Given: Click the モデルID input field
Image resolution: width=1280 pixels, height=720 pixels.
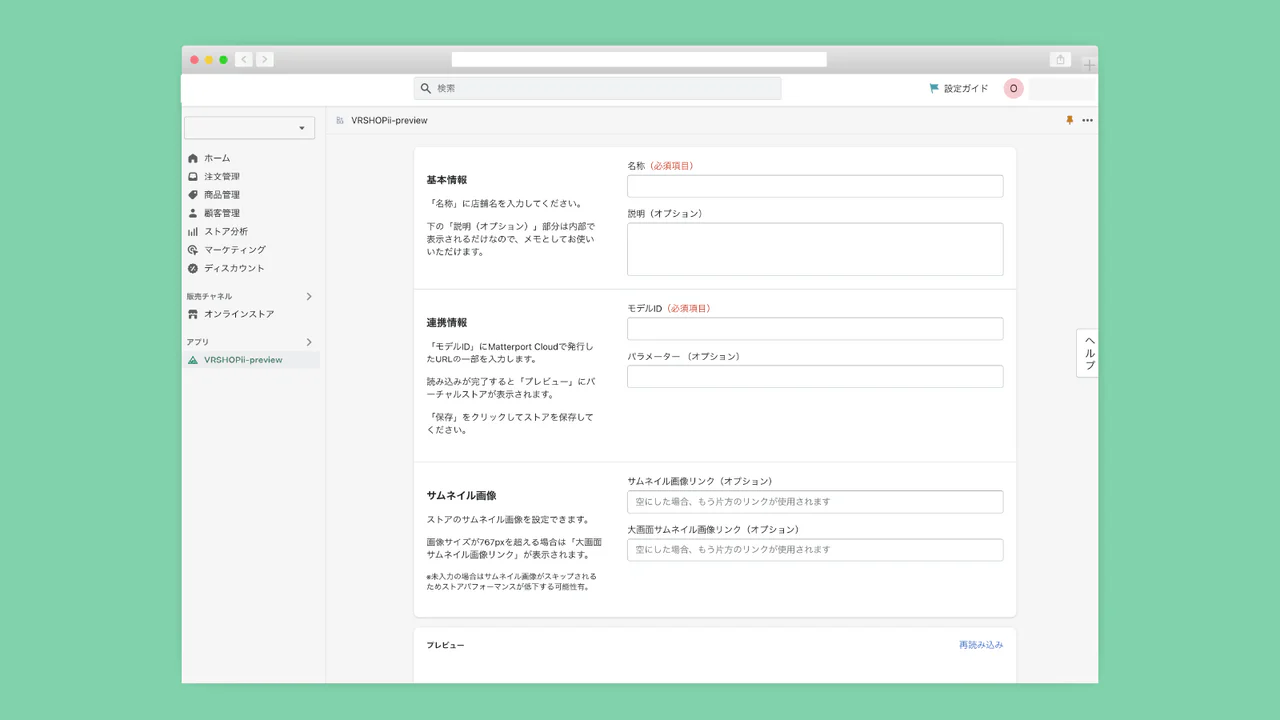Looking at the screenshot, I should [815, 329].
